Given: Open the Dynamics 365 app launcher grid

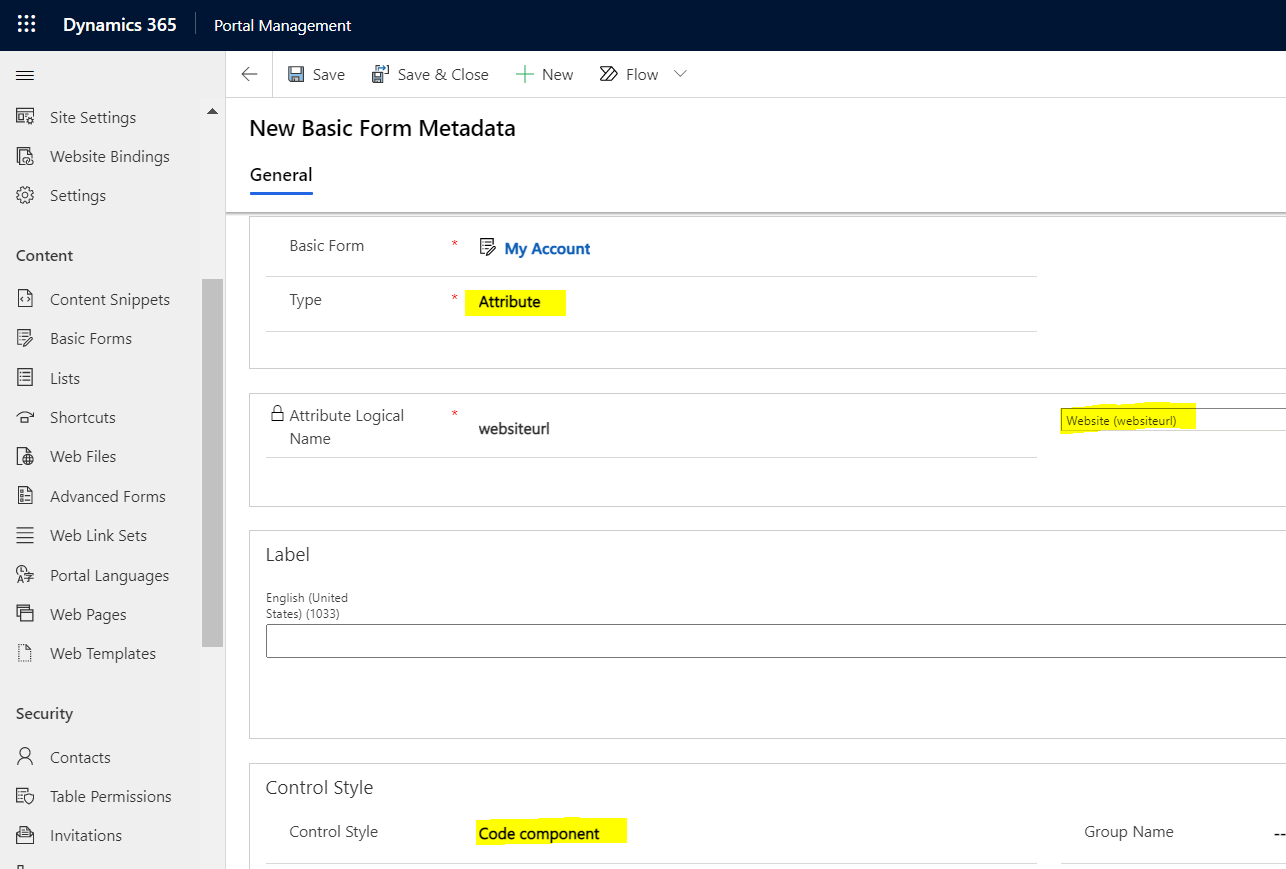Looking at the screenshot, I should 25,24.
